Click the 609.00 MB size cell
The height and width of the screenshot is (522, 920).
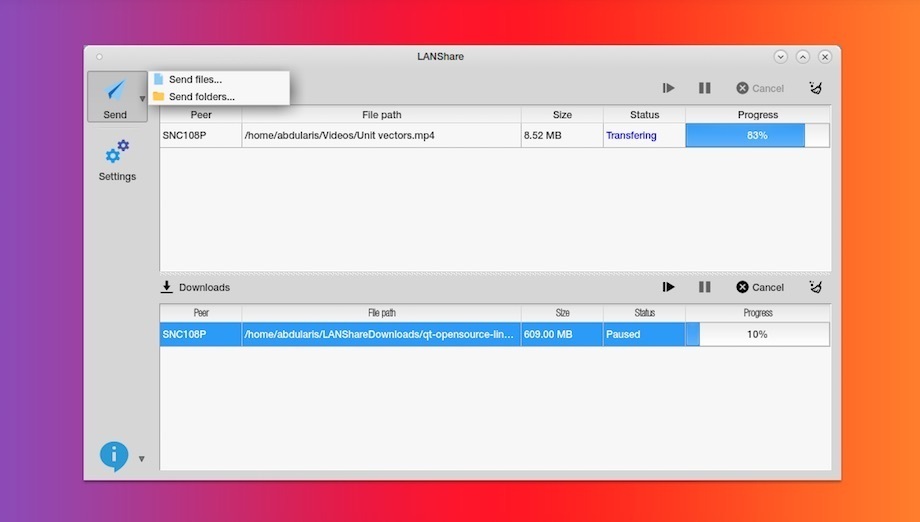[x=562, y=334]
